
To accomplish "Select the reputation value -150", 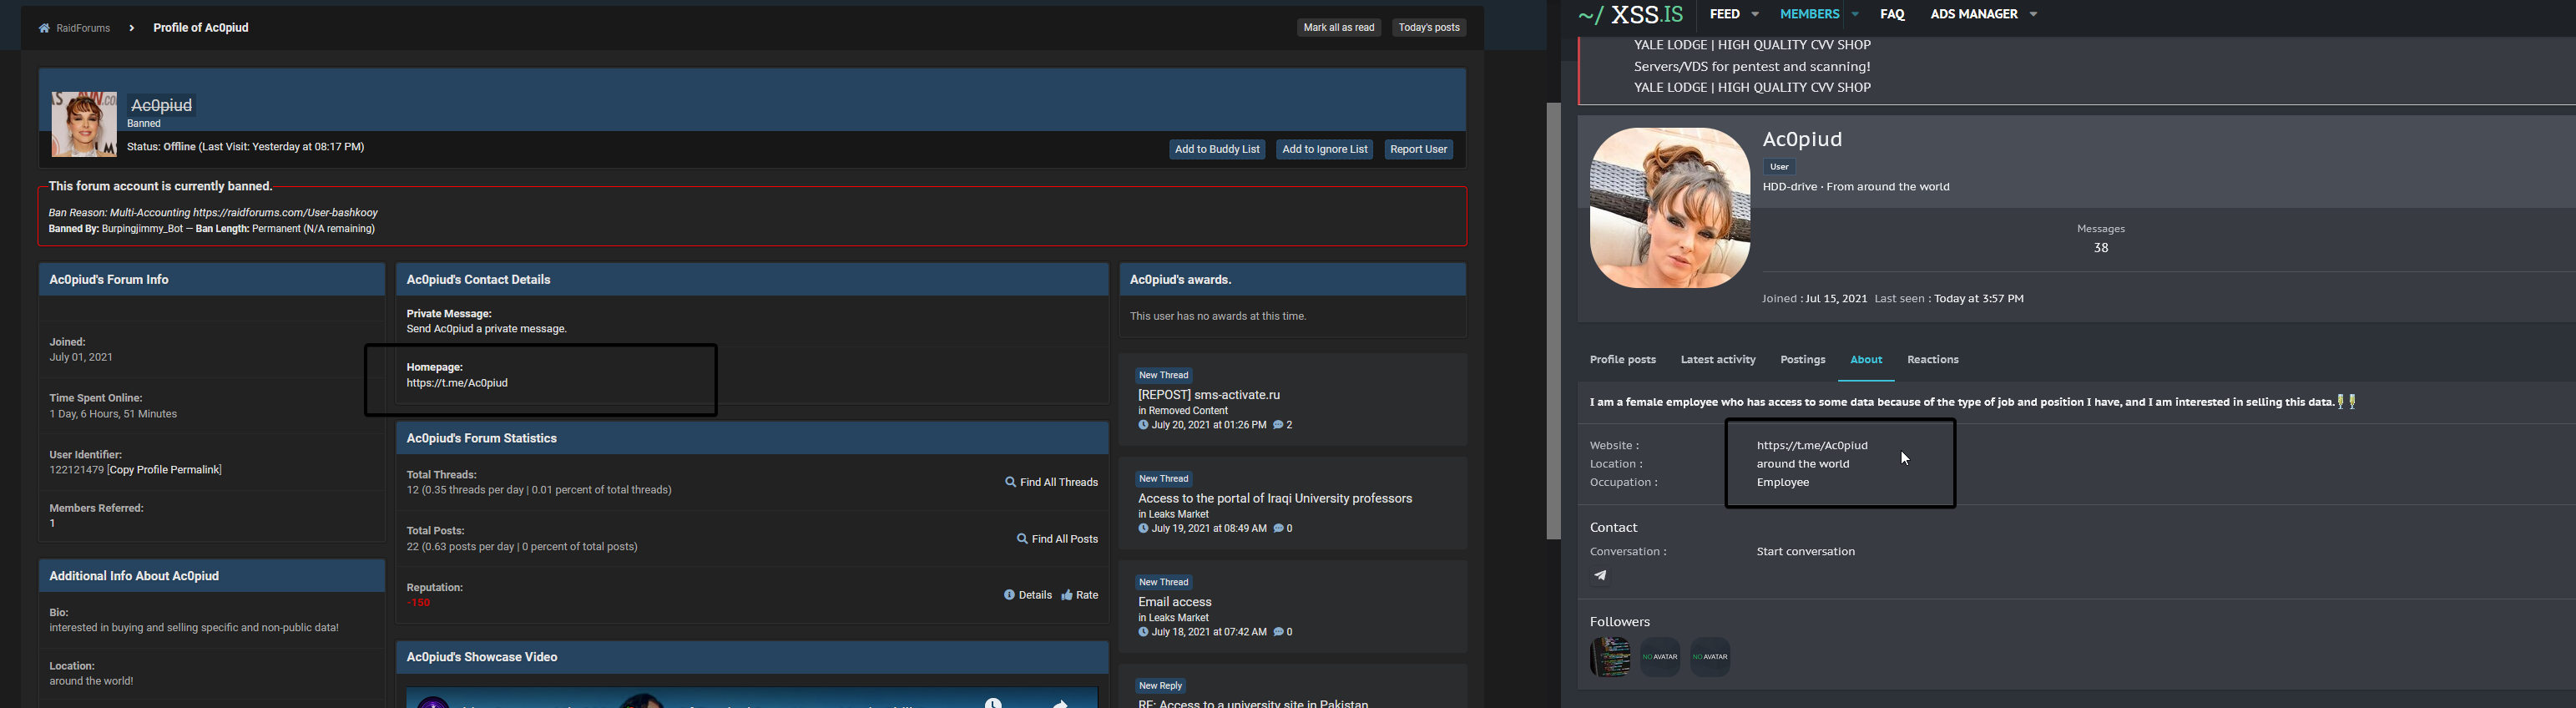I will 418,603.
